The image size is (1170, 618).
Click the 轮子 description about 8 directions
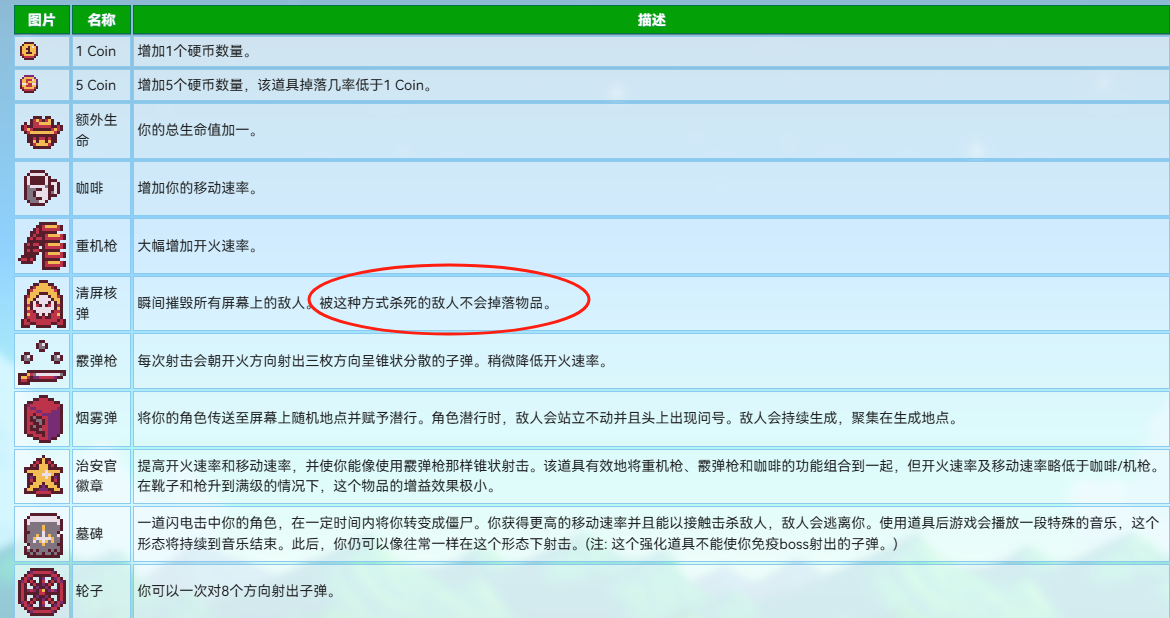[235, 591]
